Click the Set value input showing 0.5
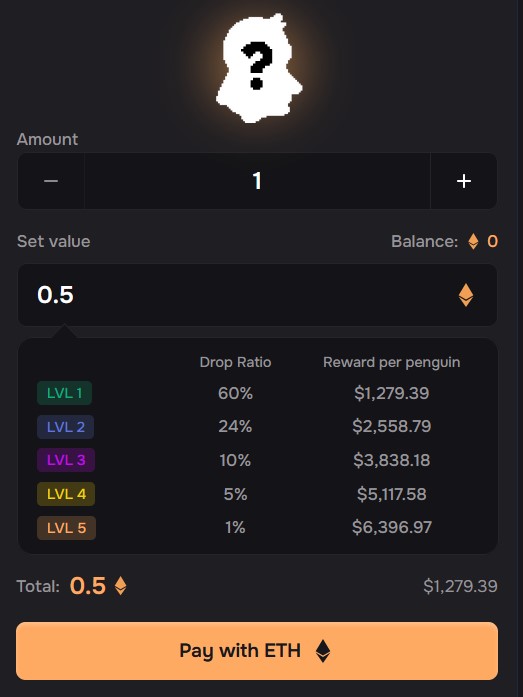 [x=257, y=295]
